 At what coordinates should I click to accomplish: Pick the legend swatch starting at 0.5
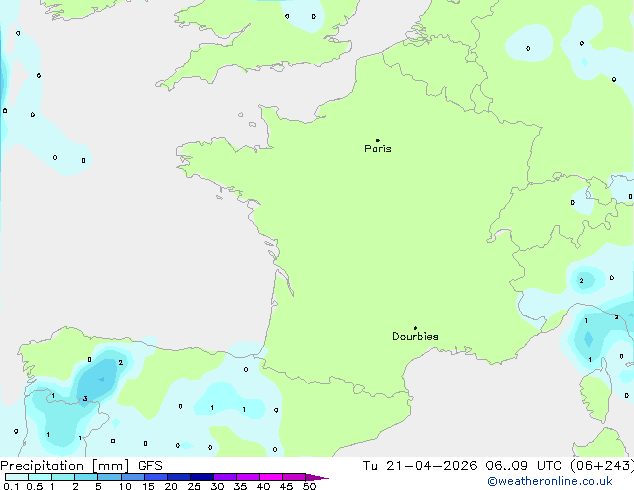pos(40,477)
